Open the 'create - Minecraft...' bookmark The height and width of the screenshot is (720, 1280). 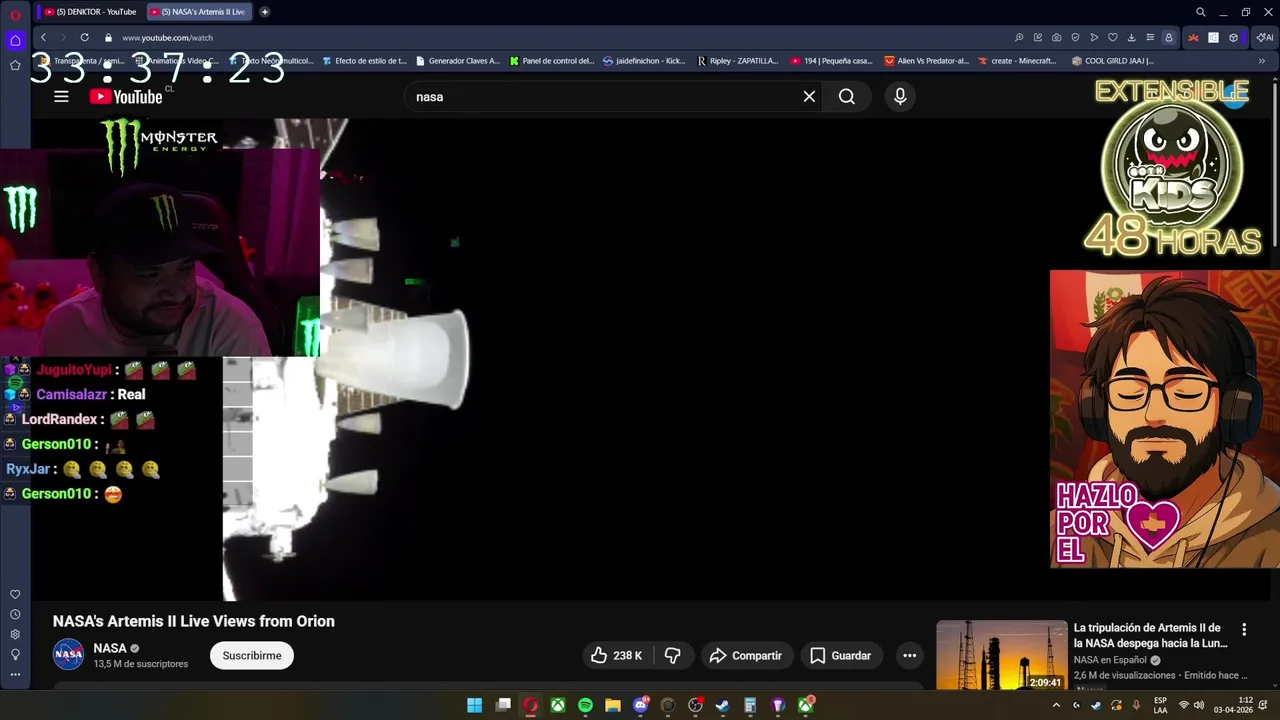(x=1017, y=61)
